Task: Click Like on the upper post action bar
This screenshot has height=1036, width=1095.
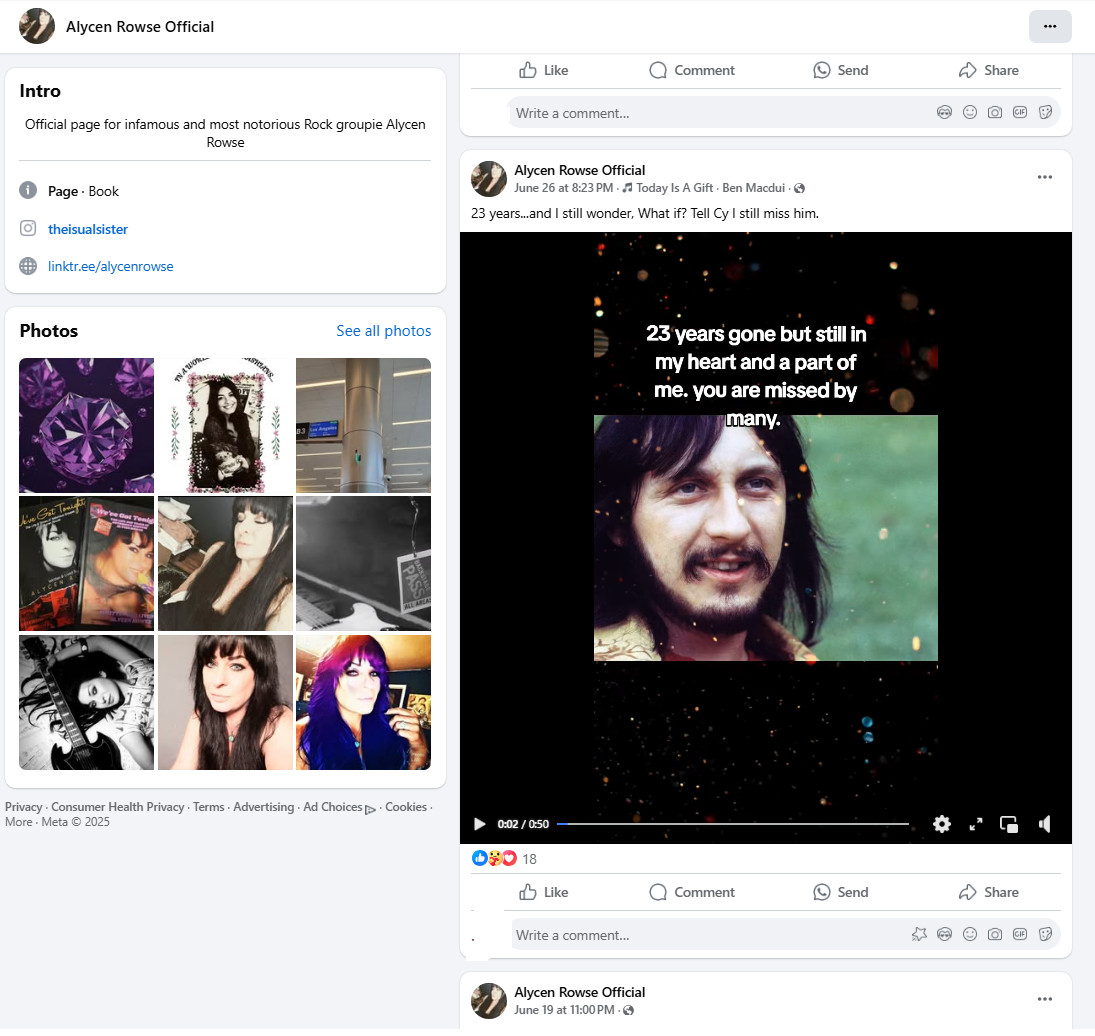Action: [x=543, y=70]
